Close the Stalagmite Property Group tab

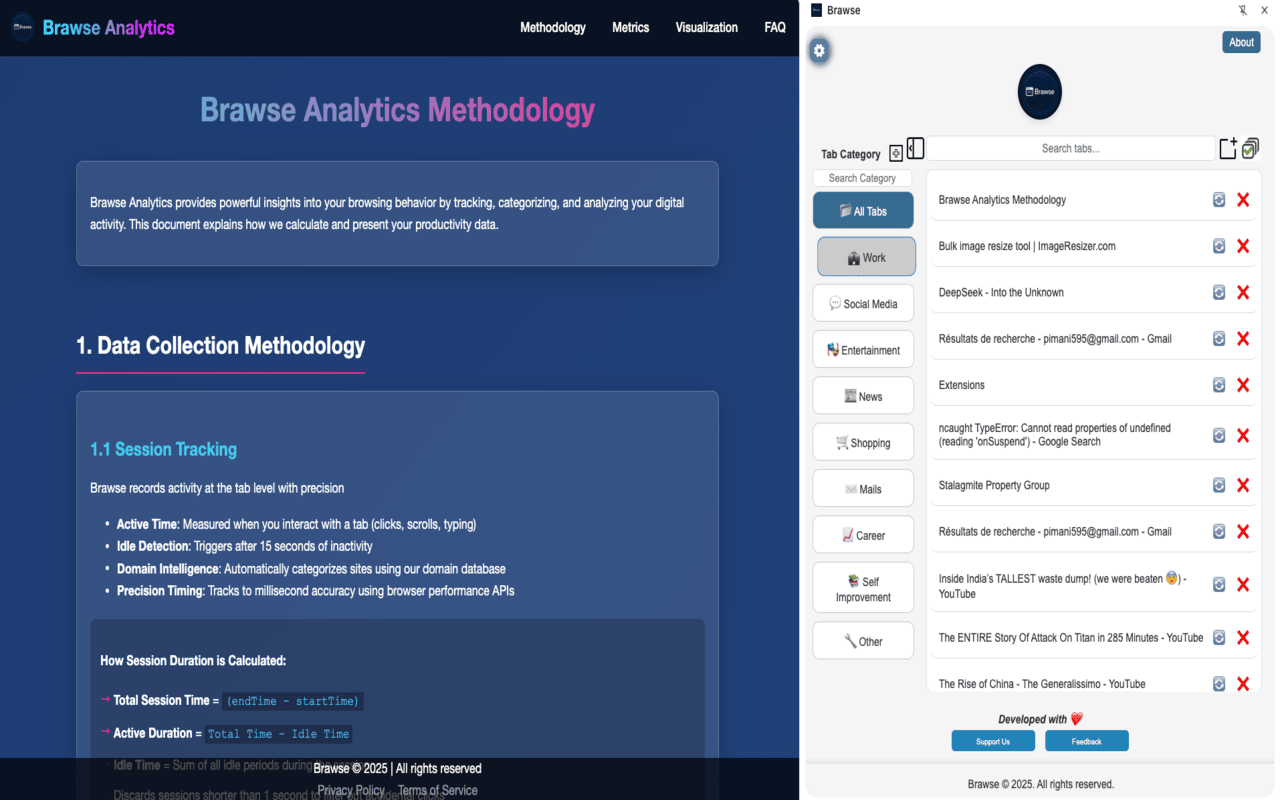(1243, 485)
